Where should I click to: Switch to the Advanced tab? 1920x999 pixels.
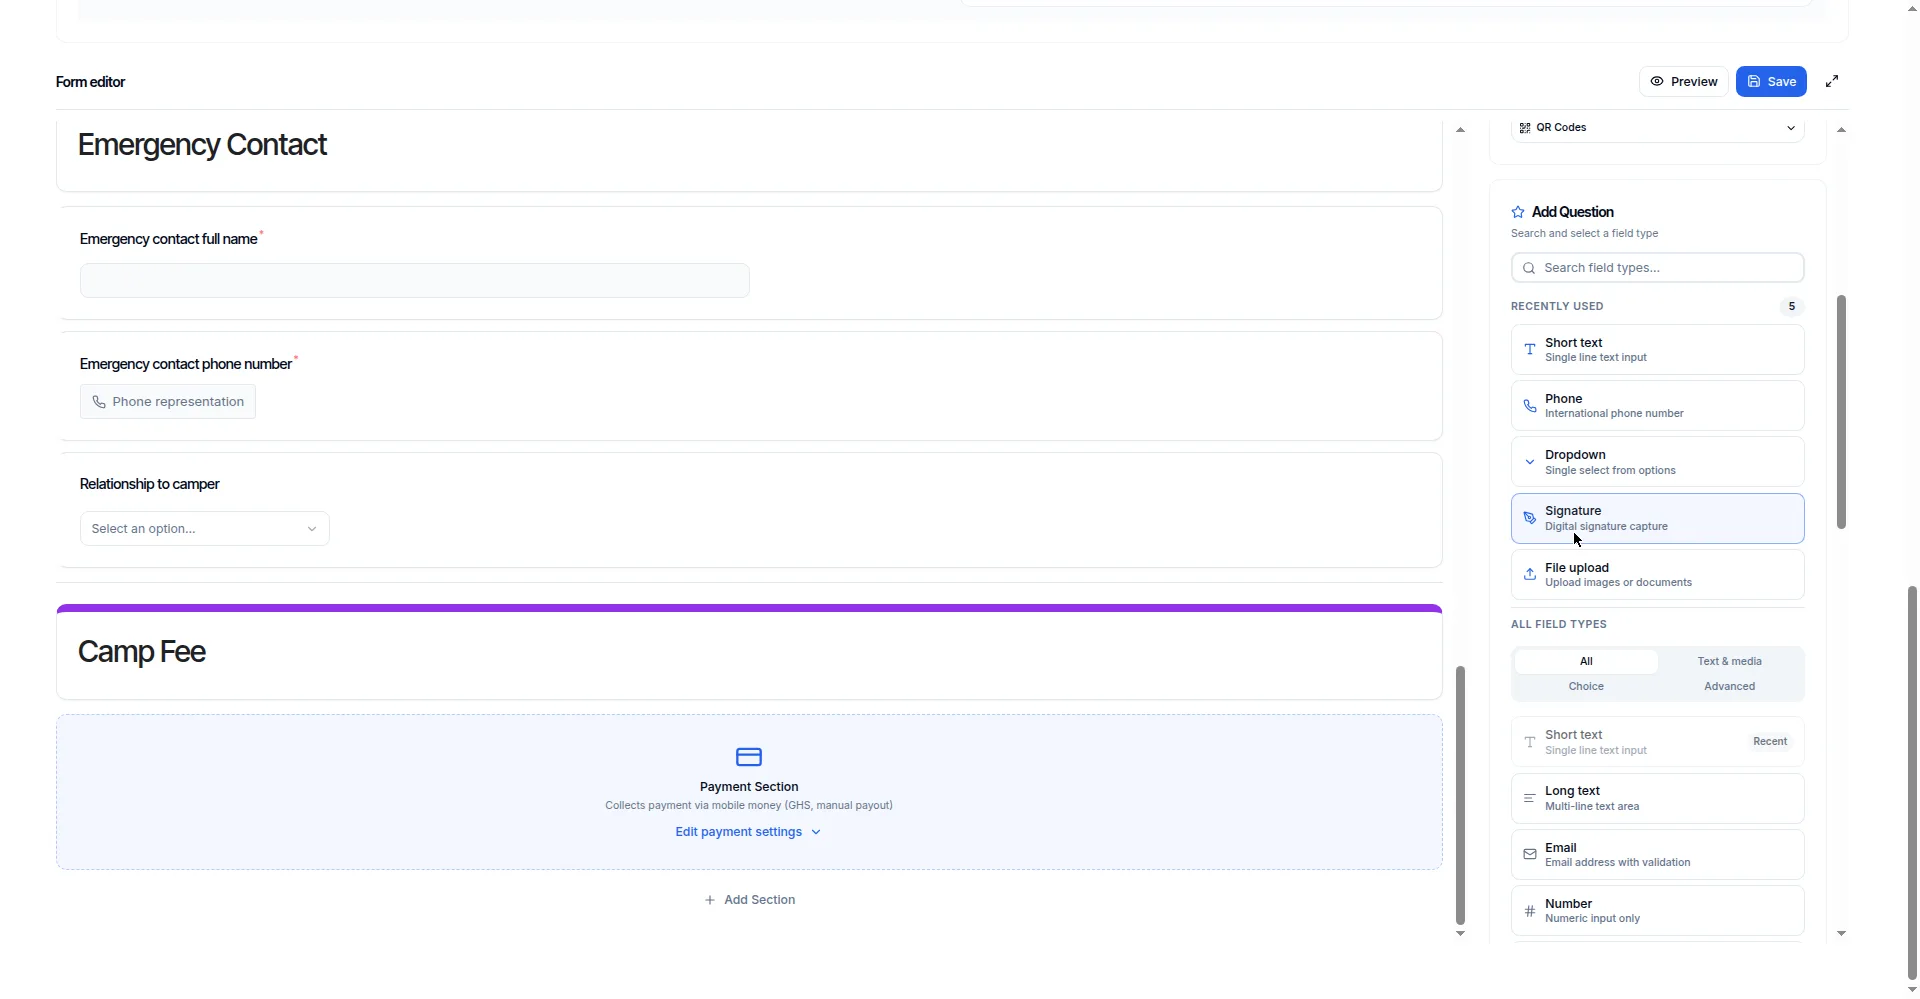coord(1729,687)
